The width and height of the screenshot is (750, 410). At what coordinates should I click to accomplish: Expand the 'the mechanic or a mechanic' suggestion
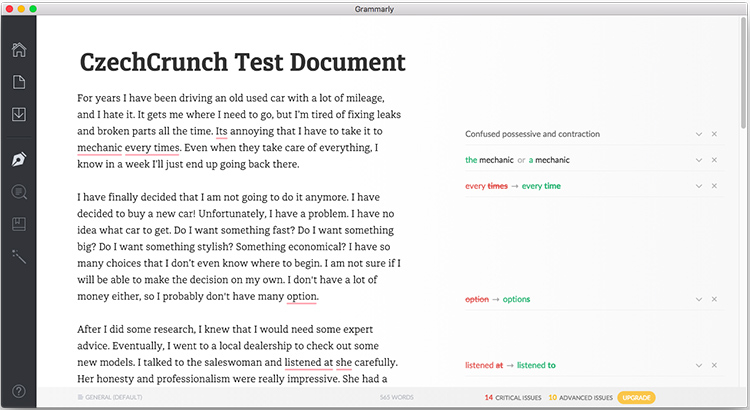[699, 160]
